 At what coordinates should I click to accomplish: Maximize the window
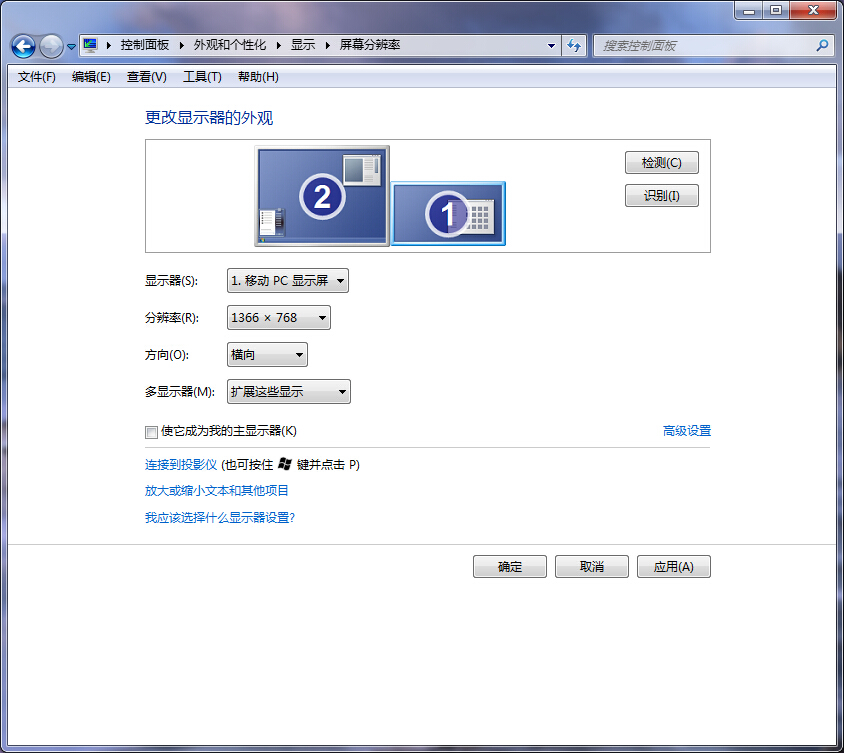pos(776,10)
